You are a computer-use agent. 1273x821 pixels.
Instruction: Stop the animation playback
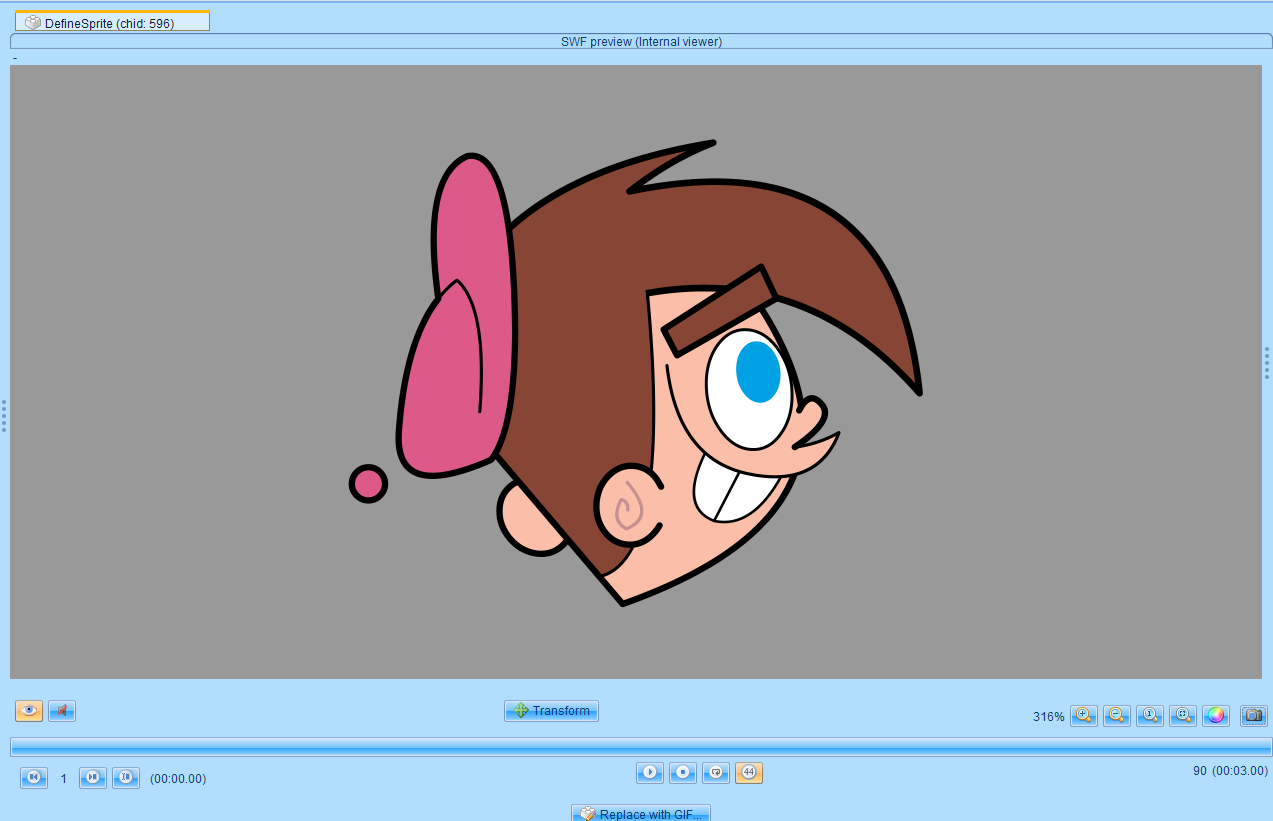click(683, 772)
